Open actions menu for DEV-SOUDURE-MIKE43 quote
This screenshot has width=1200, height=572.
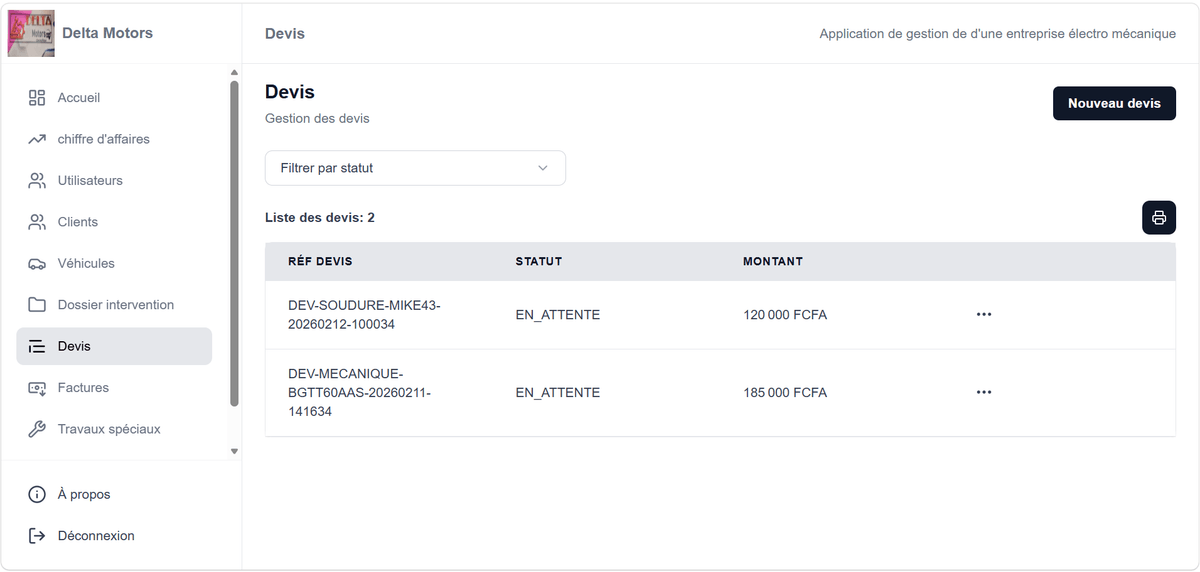(984, 314)
